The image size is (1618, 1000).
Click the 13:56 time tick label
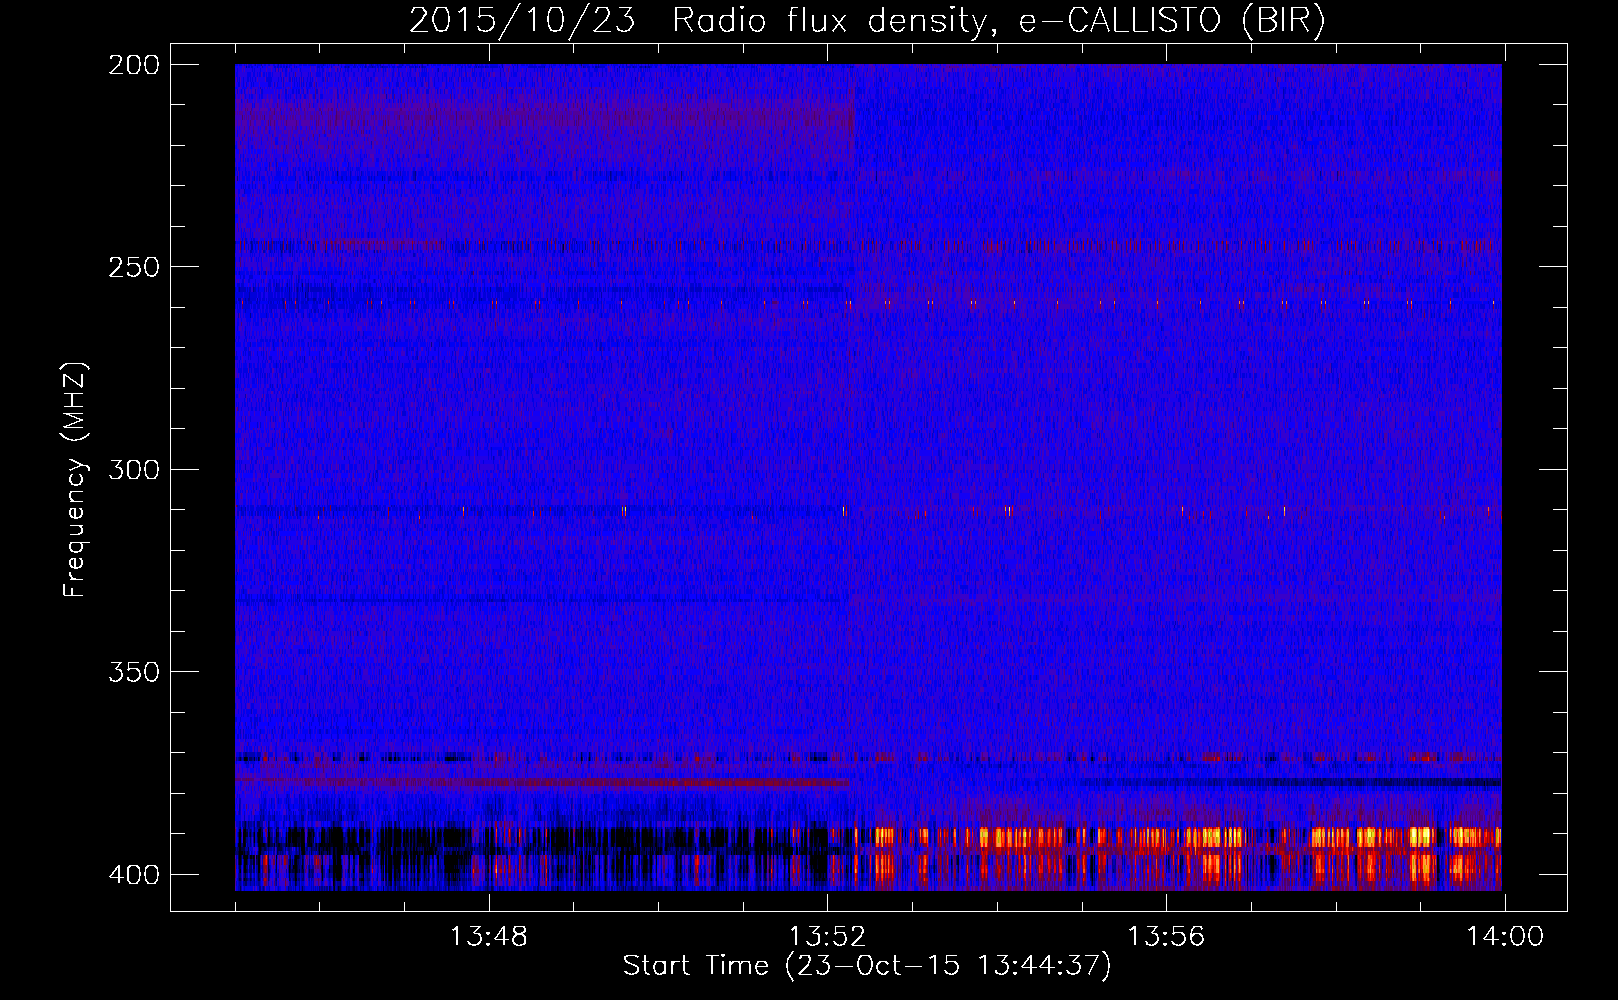click(x=1166, y=937)
